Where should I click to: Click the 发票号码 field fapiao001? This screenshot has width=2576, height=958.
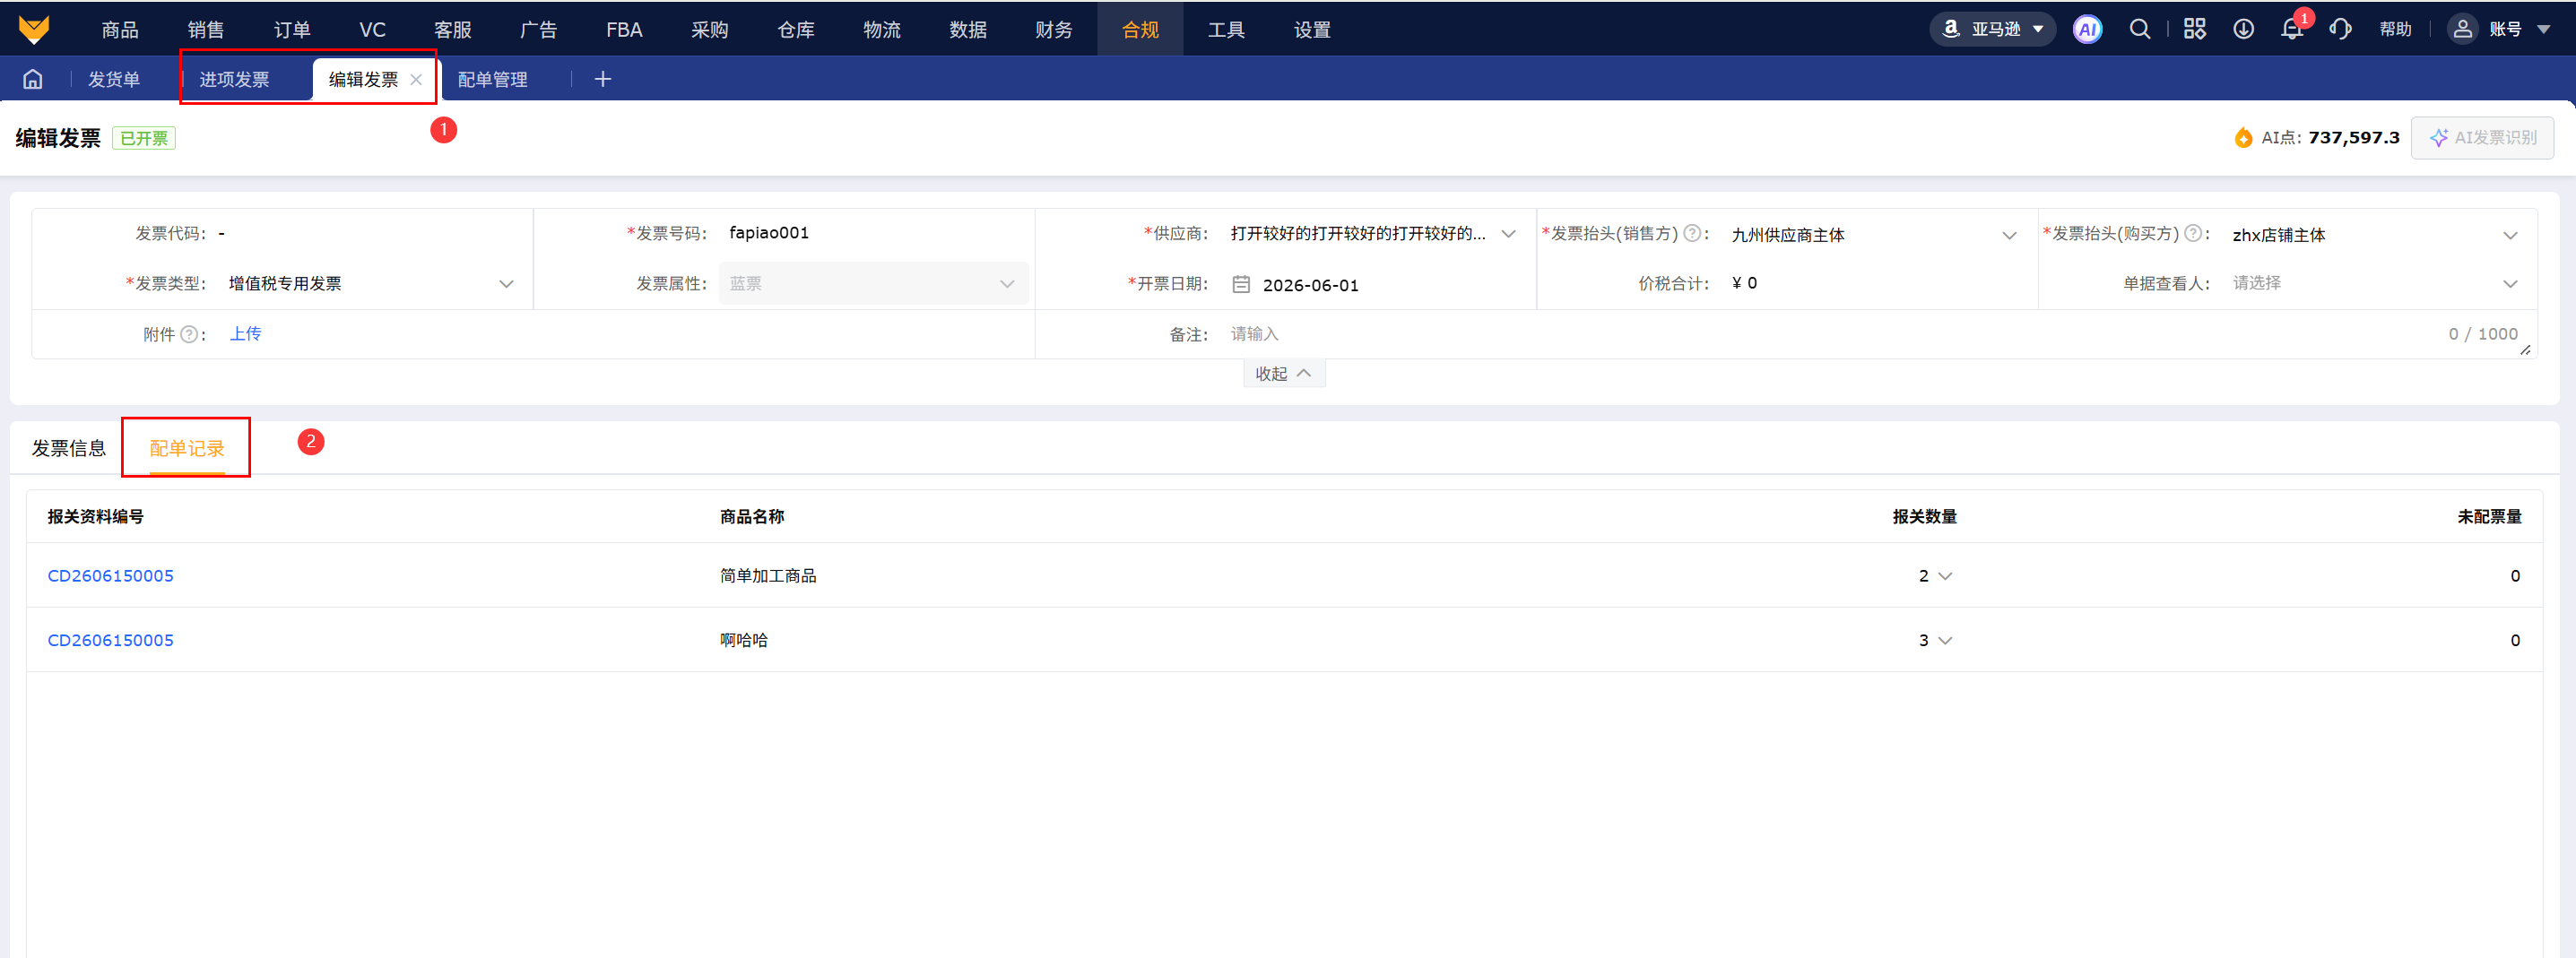point(876,233)
